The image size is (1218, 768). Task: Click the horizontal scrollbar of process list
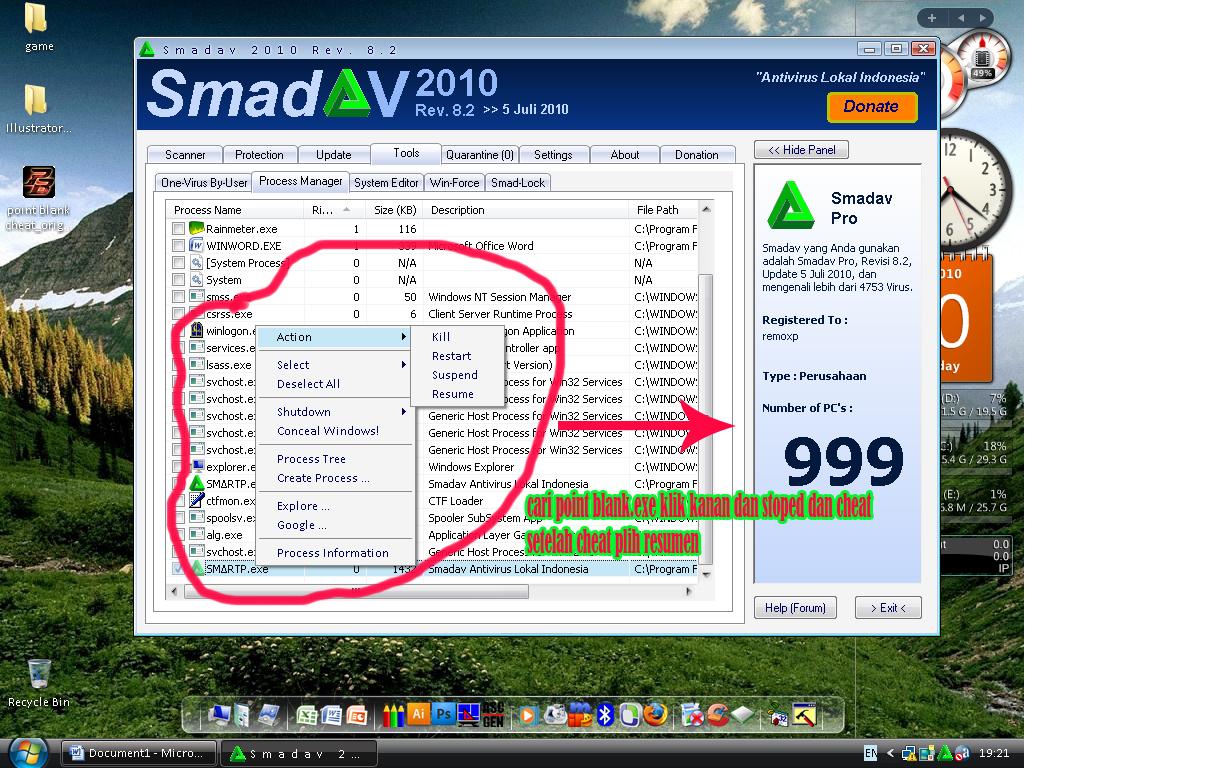pos(355,591)
